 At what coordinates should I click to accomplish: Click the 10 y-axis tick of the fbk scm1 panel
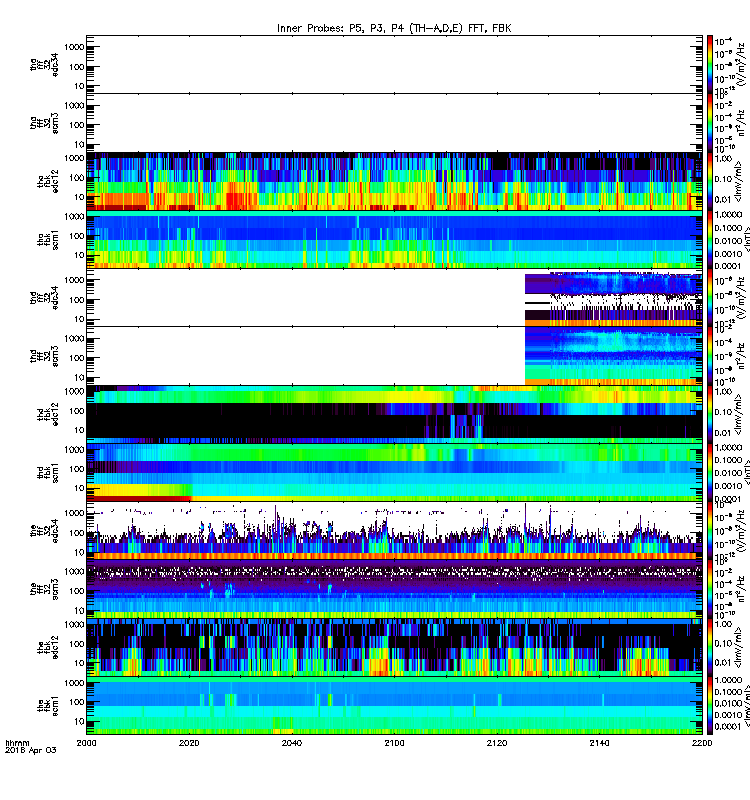click(x=79, y=721)
